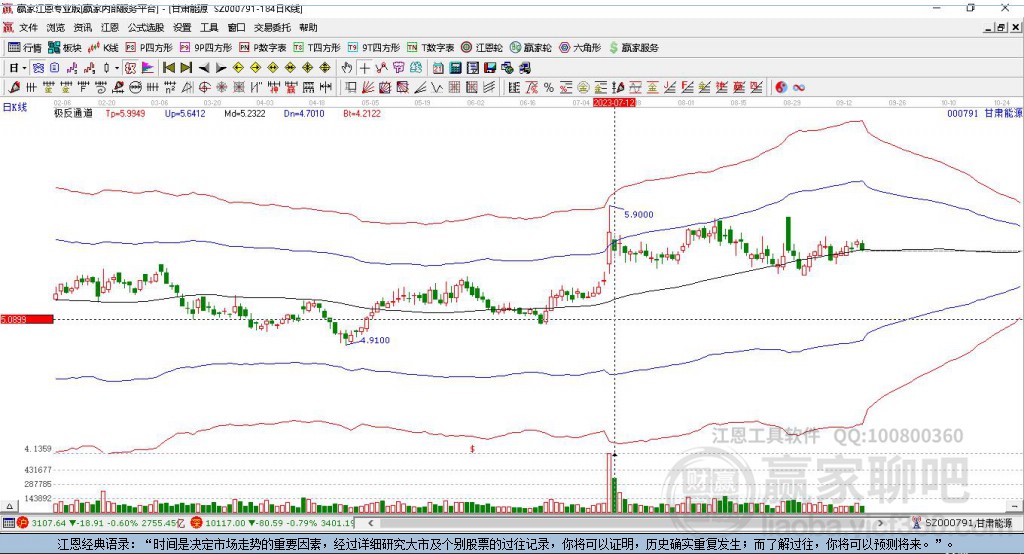1024x554 pixels.
Task: Open the 9P四方形 tool
Action: click(x=205, y=48)
